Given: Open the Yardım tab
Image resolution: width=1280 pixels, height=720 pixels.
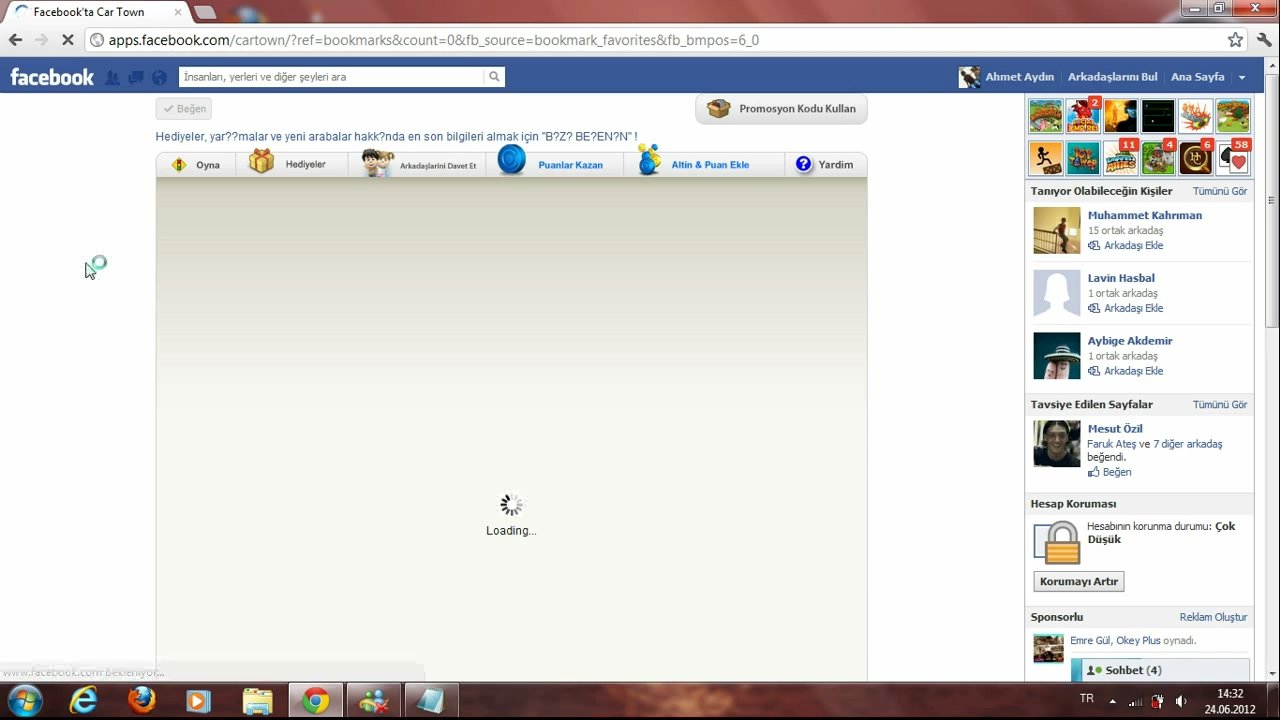Looking at the screenshot, I should (x=826, y=165).
